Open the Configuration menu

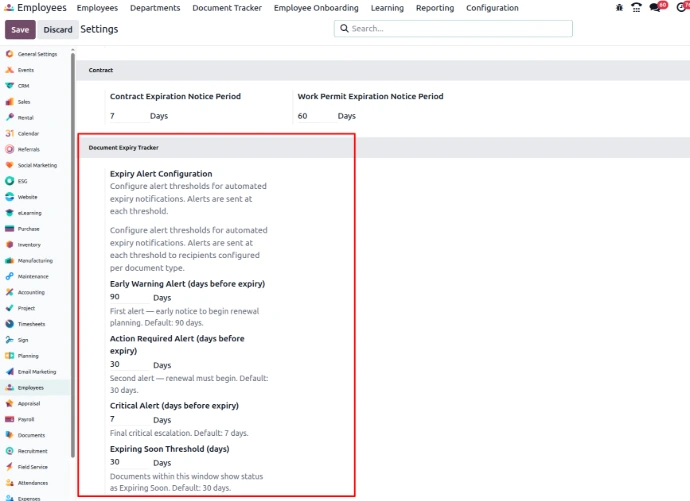[x=492, y=8]
